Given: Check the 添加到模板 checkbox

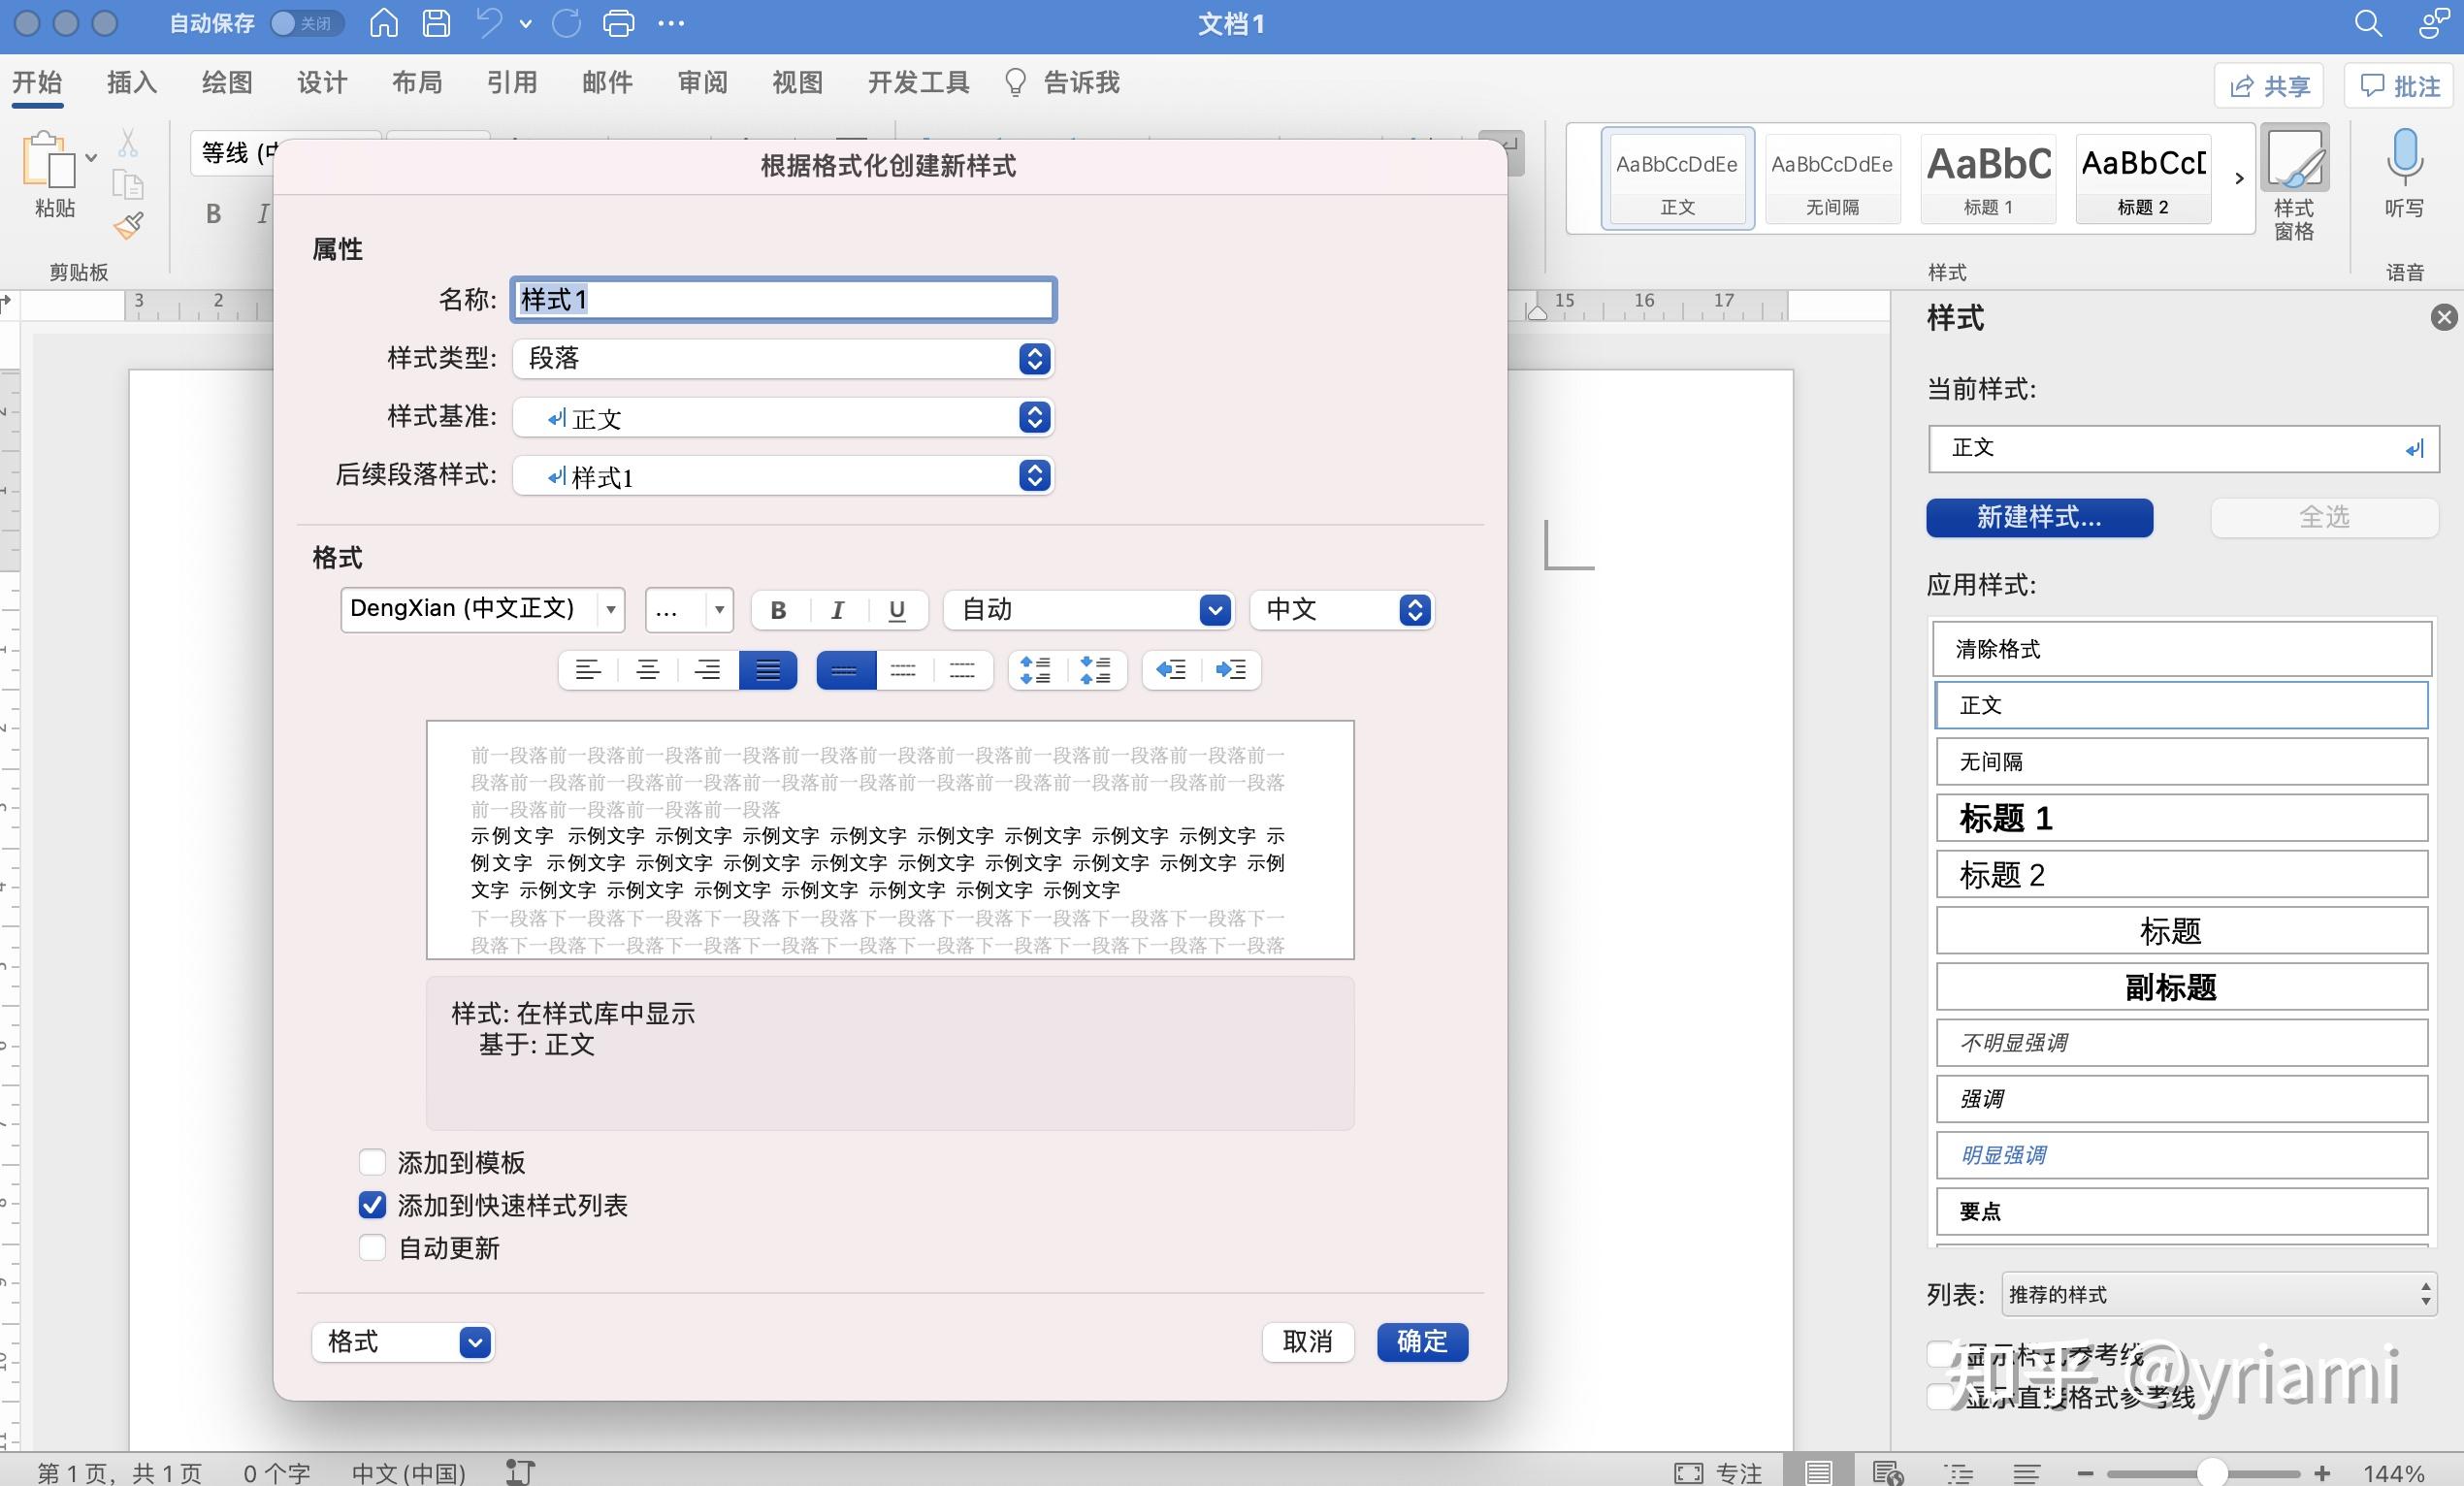Looking at the screenshot, I should click(x=373, y=1162).
